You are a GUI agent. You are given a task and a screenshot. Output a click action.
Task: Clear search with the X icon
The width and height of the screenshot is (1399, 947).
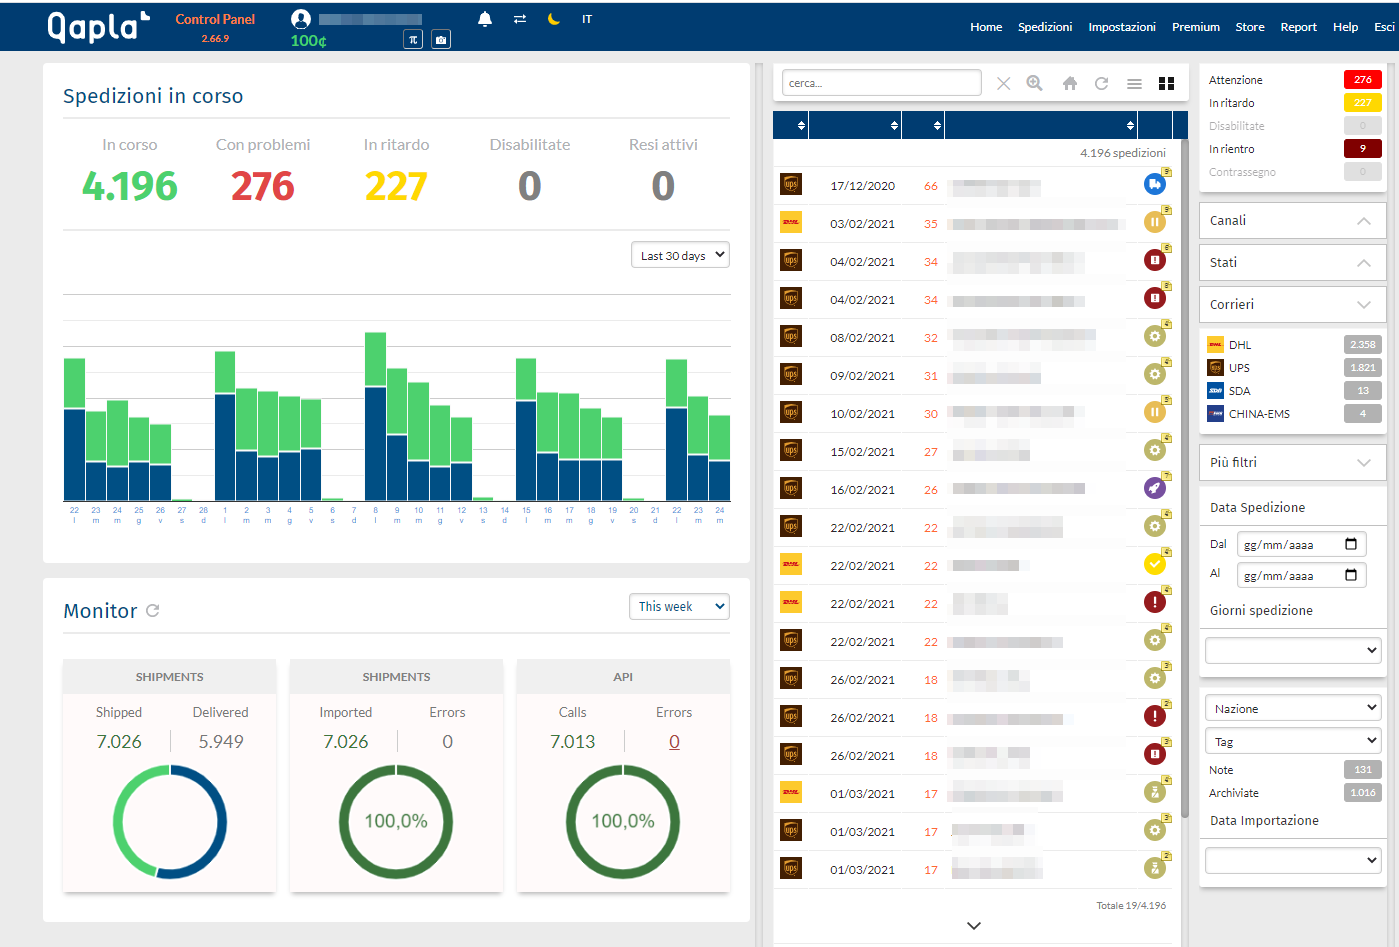coord(1004,84)
